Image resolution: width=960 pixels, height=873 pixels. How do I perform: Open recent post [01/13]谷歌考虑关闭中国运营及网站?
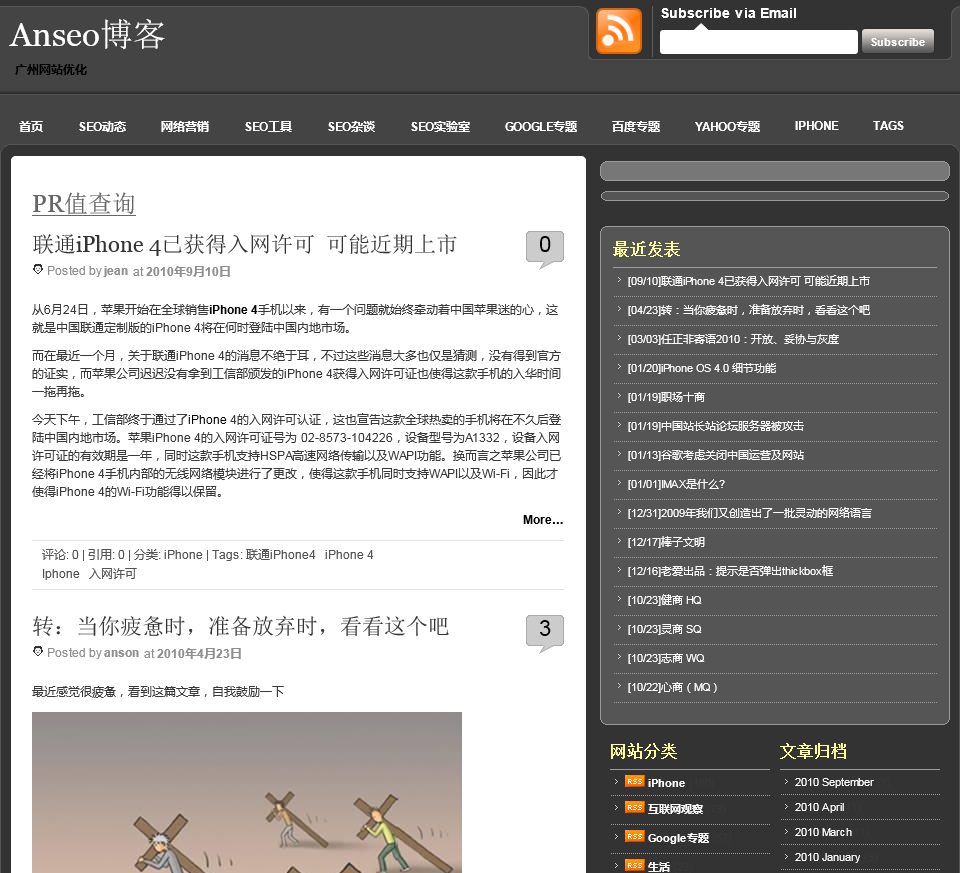[x=716, y=455]
